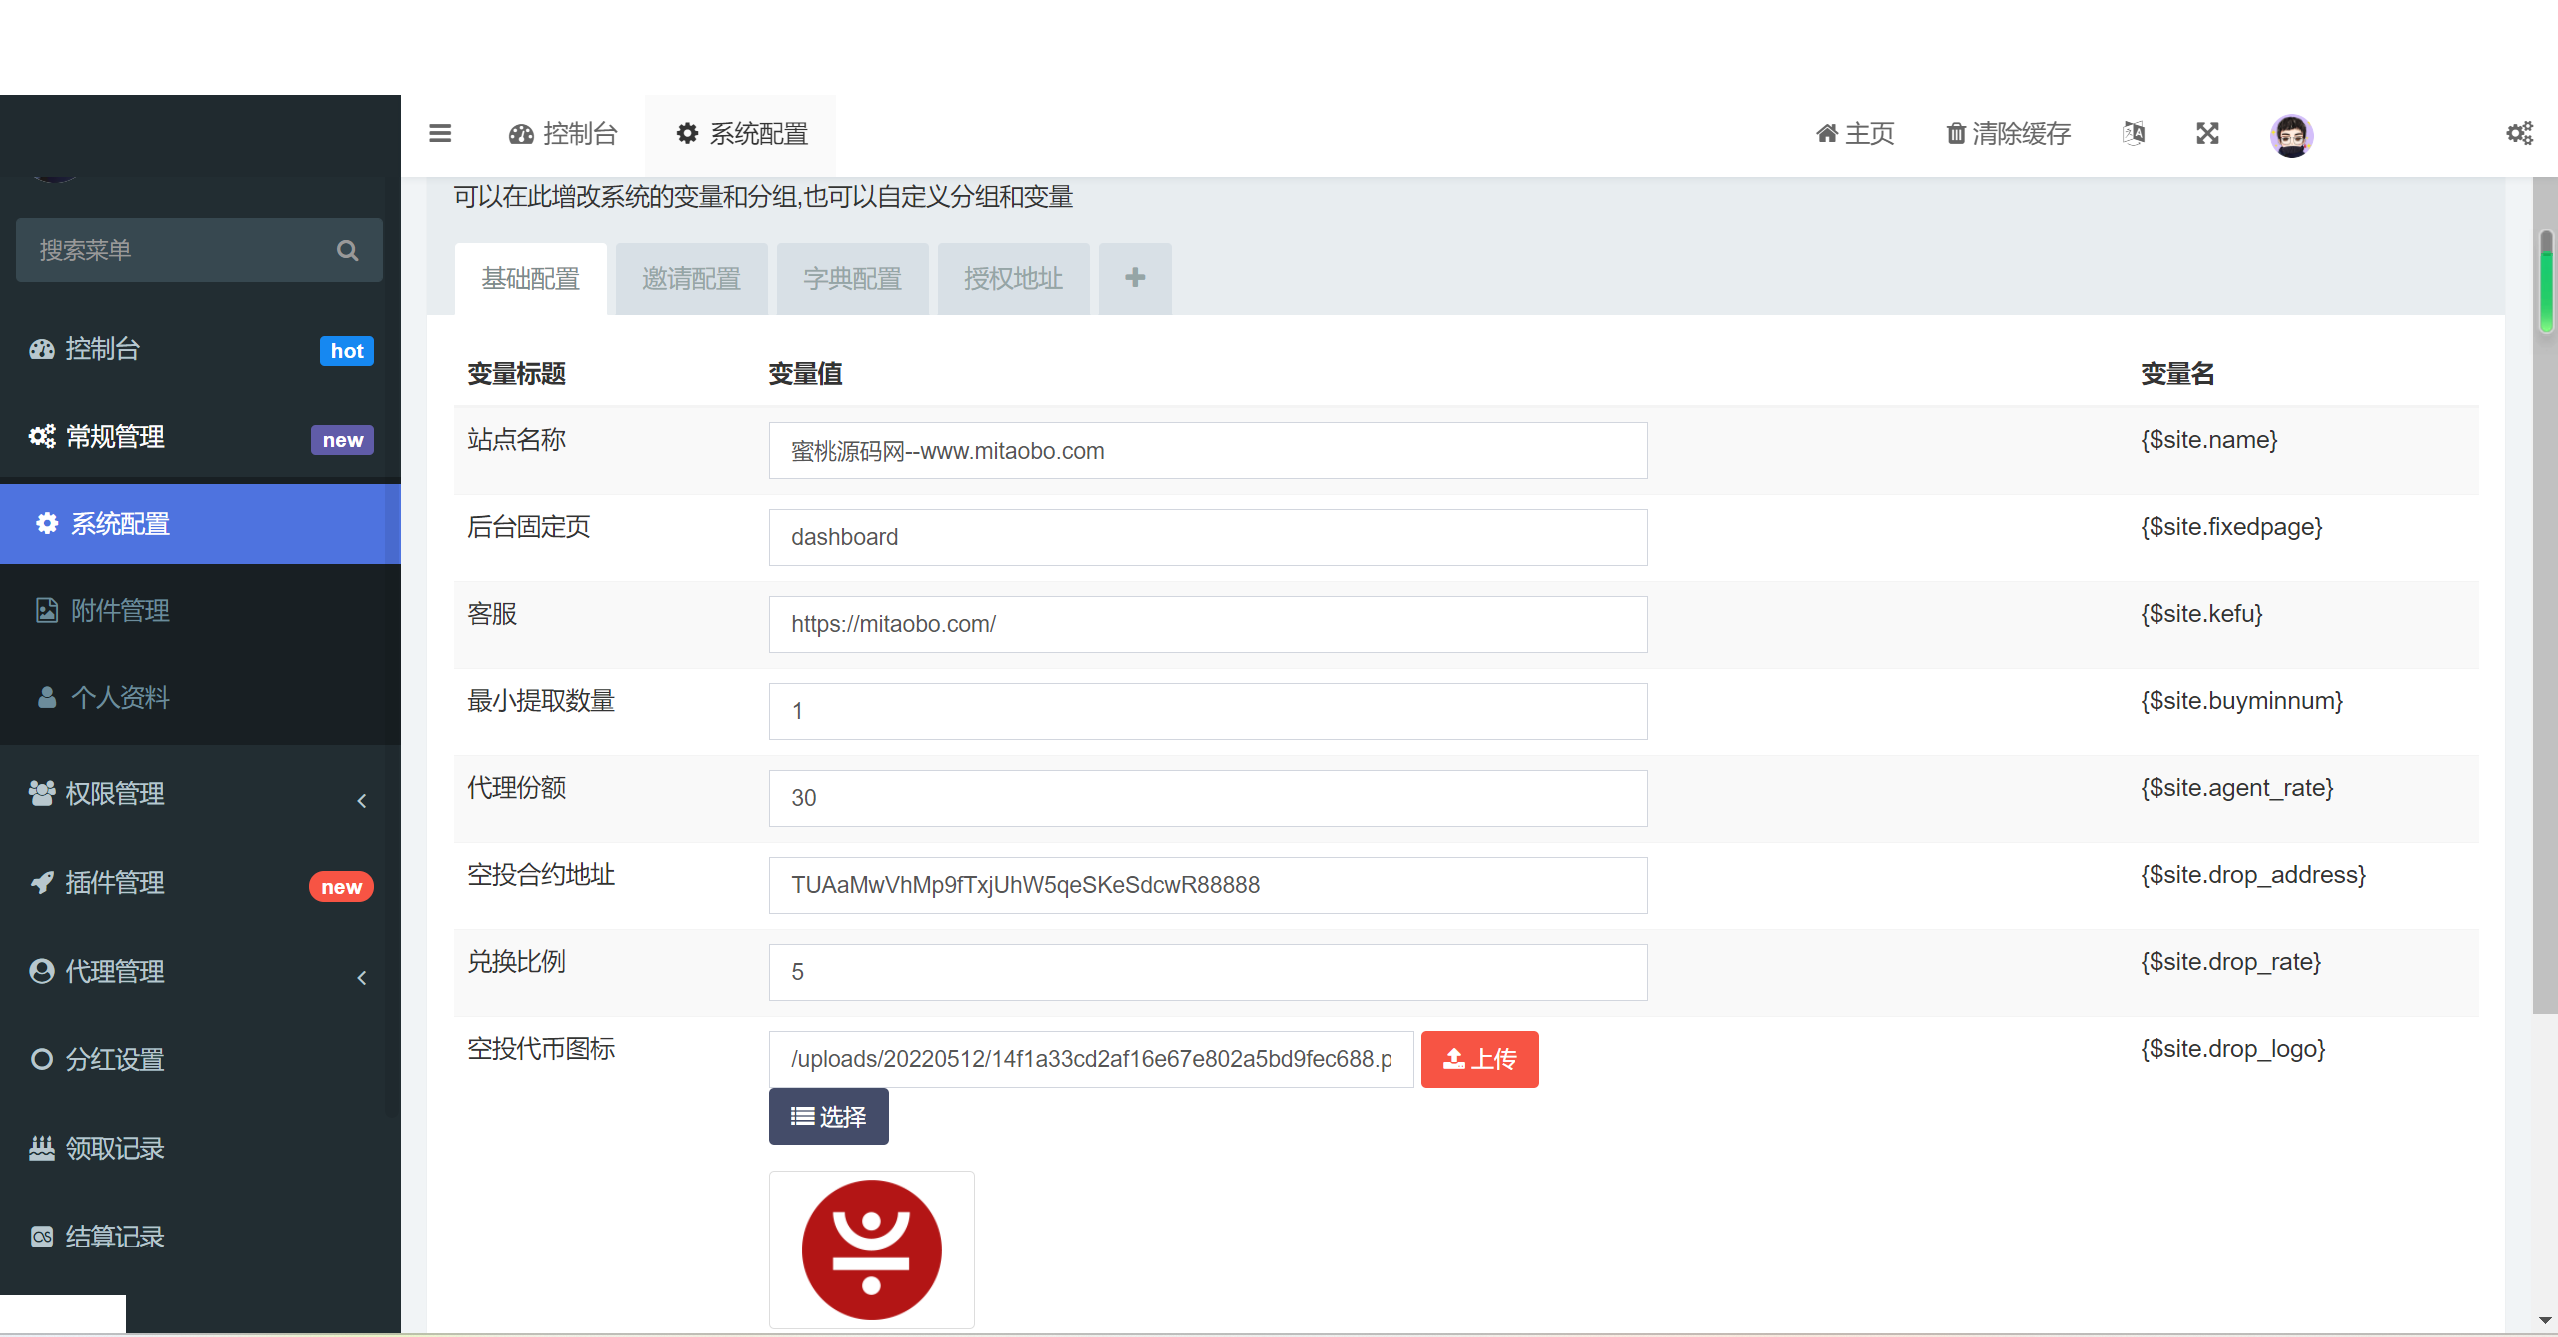Screen dimensions: 2558x1337
Task: Click the 最小提取数量 input field
Action: tap(1208, 711)
